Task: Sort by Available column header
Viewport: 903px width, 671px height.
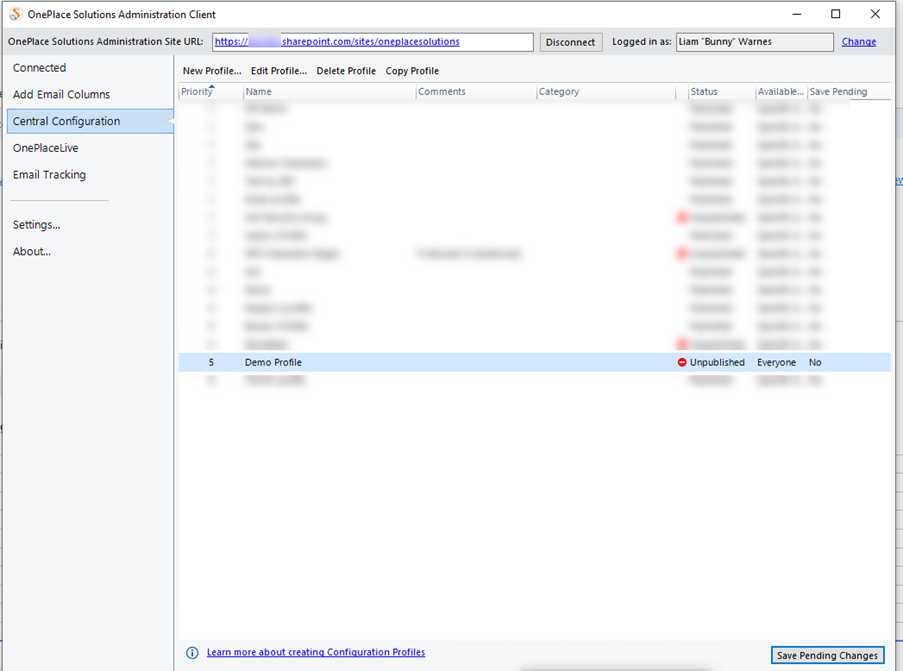Action: pyautogui.click(x=781, y=92)
